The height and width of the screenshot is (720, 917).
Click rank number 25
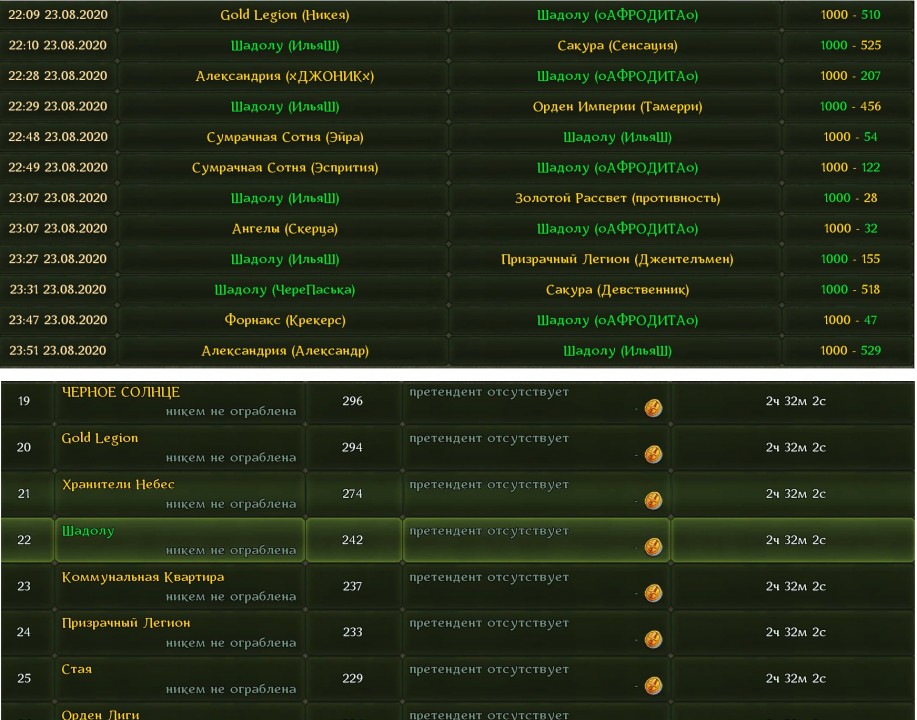[x=24, y=678]
